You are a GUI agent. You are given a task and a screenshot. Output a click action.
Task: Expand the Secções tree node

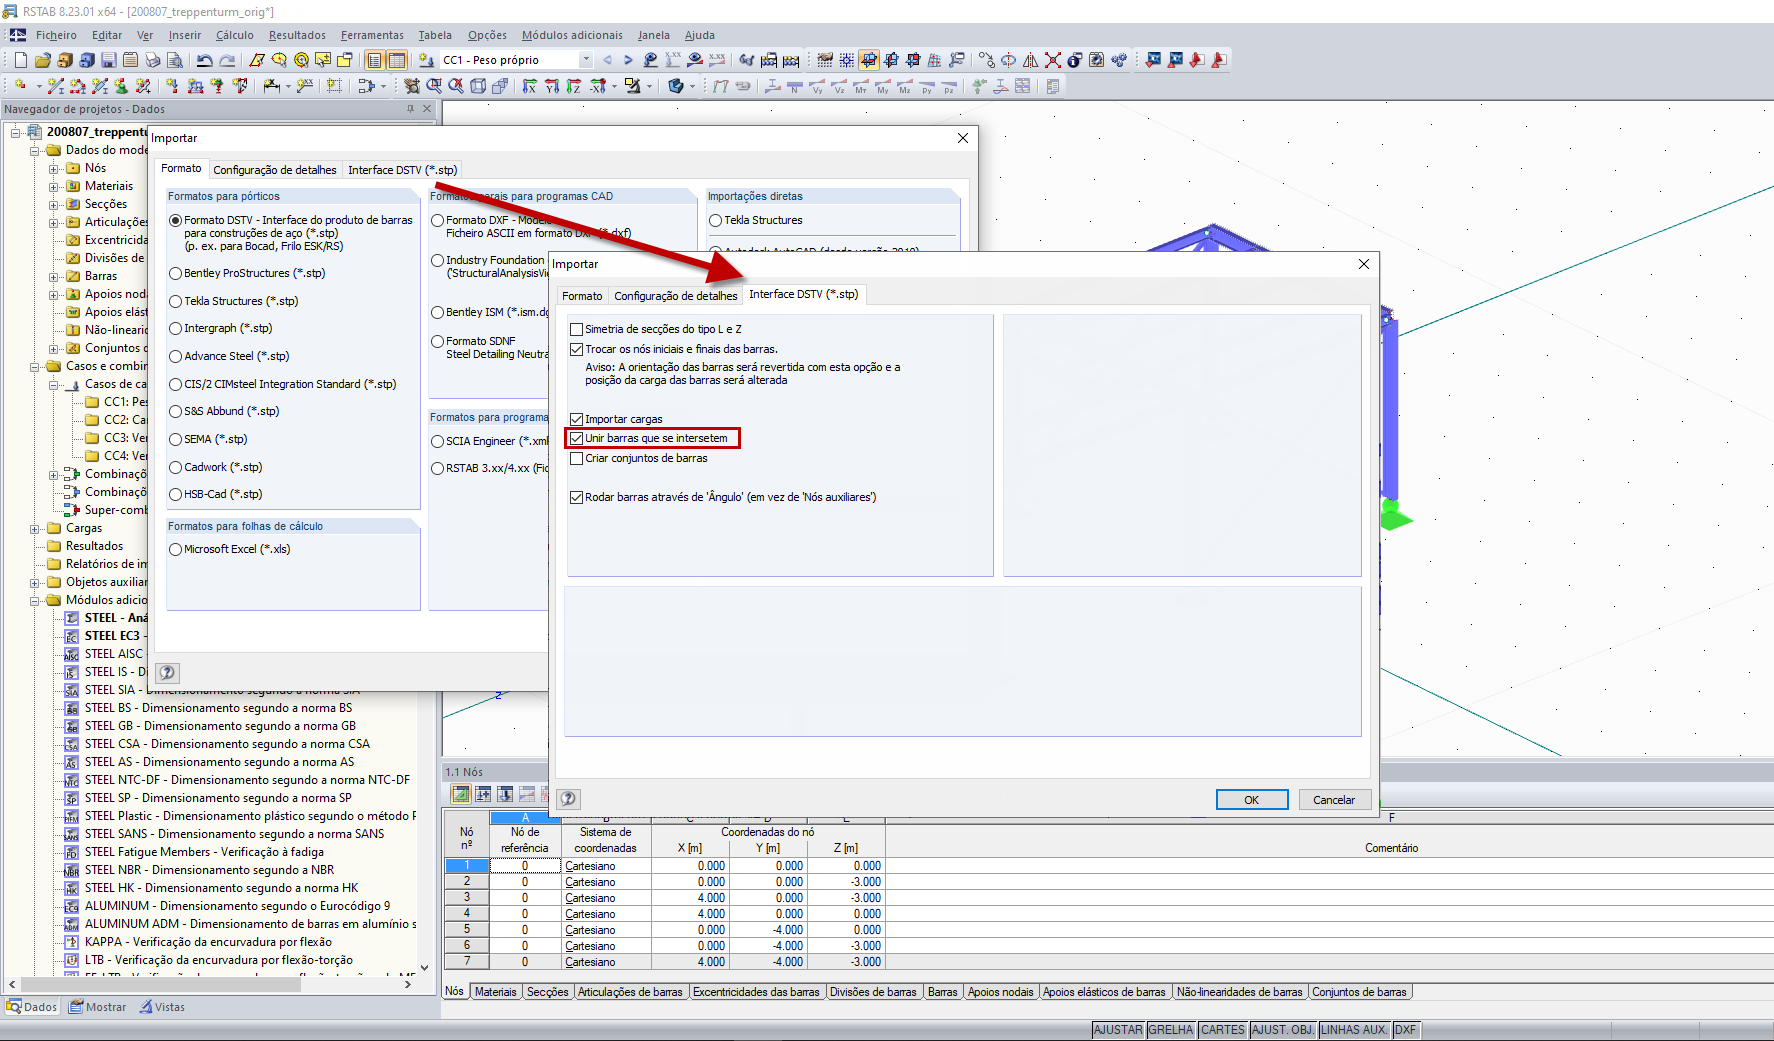tap(54, 204)
